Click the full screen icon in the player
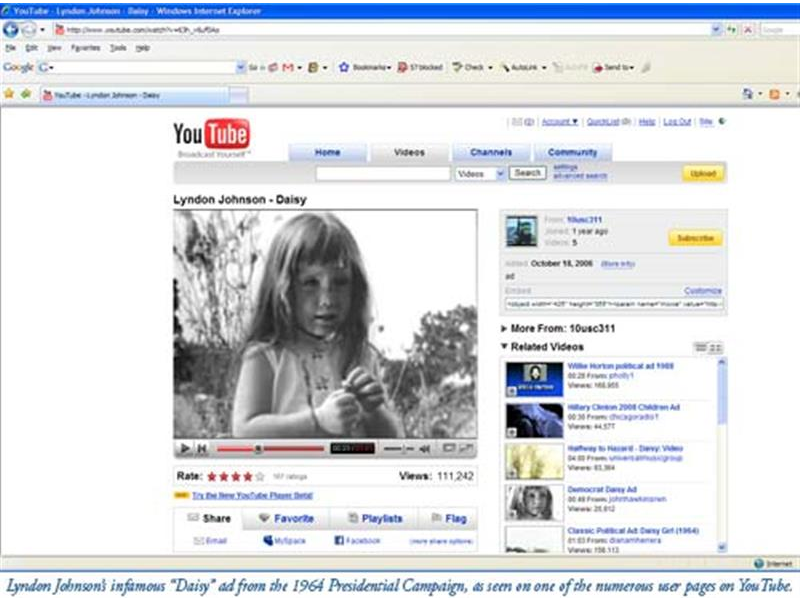The image size is (800, 600). coord(466,448)
